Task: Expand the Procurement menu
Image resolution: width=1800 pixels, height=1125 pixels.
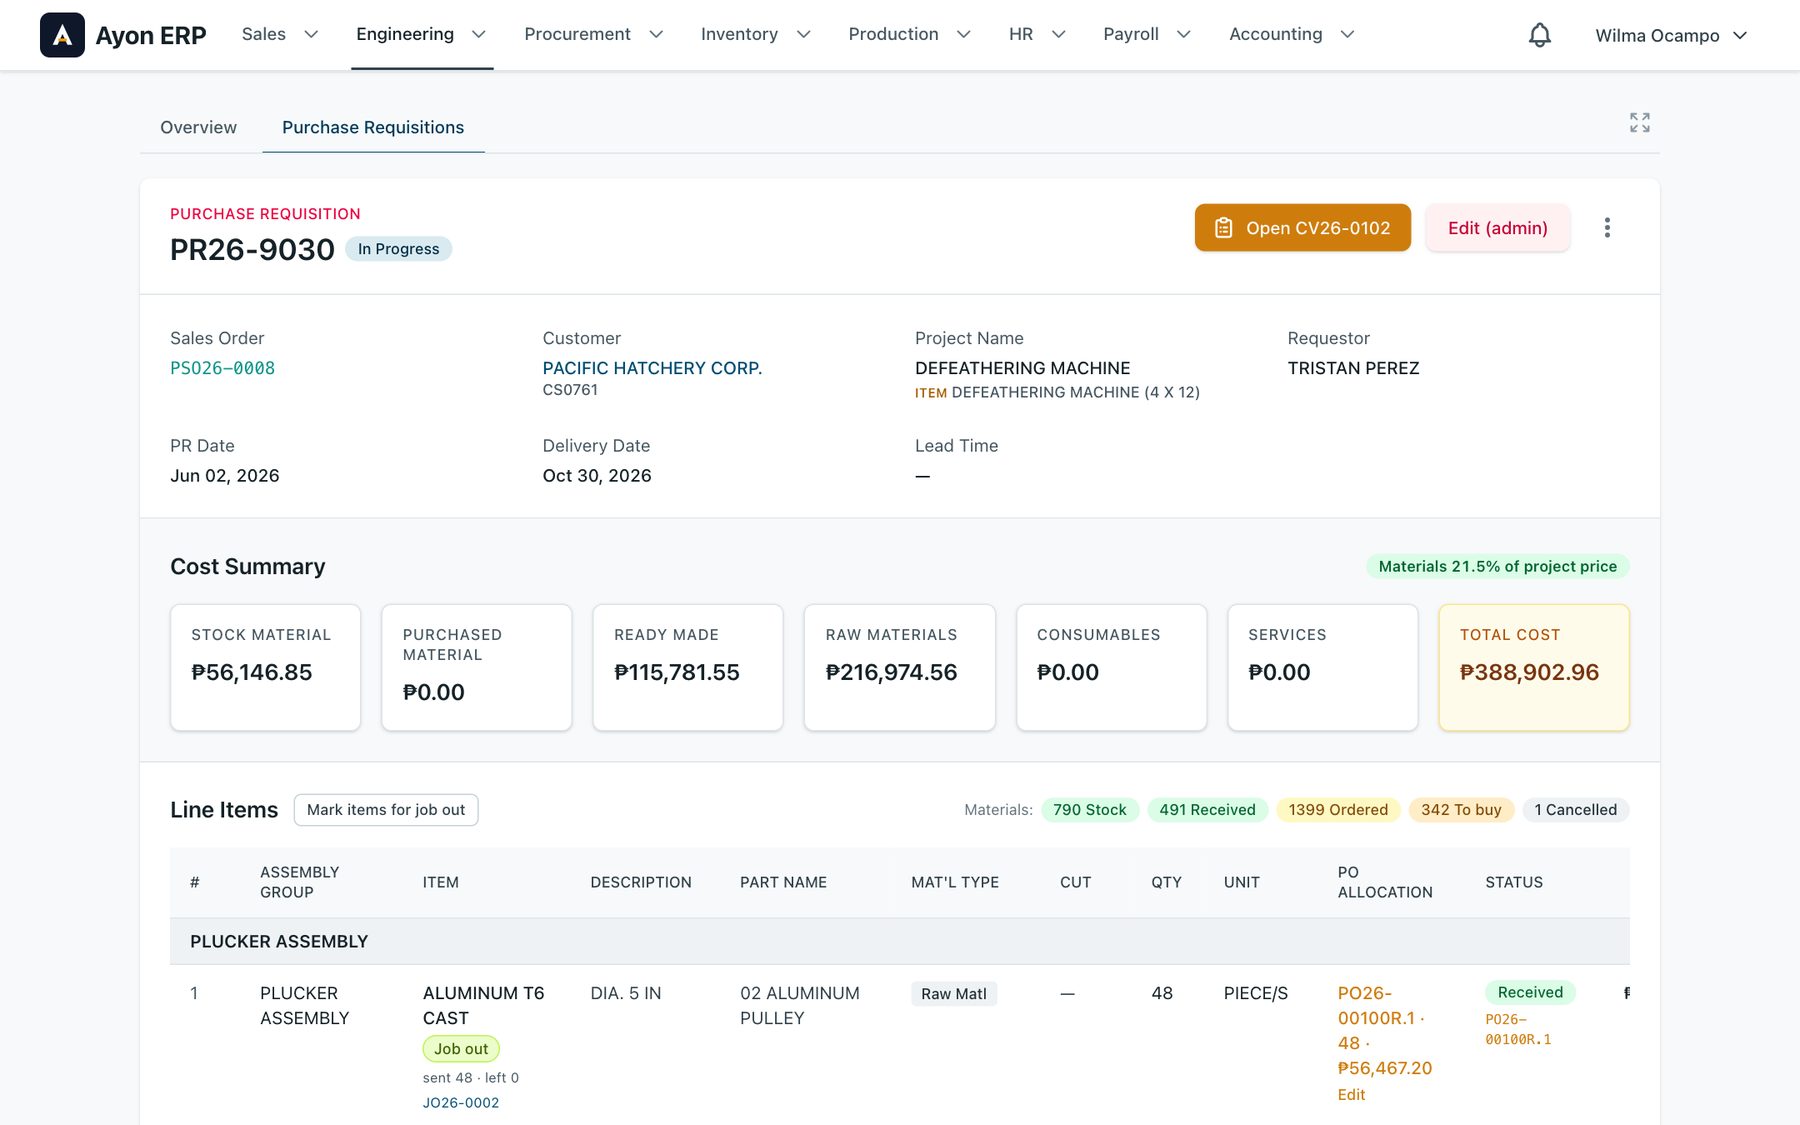Action: pyautogui.click(x=594, y=34)
